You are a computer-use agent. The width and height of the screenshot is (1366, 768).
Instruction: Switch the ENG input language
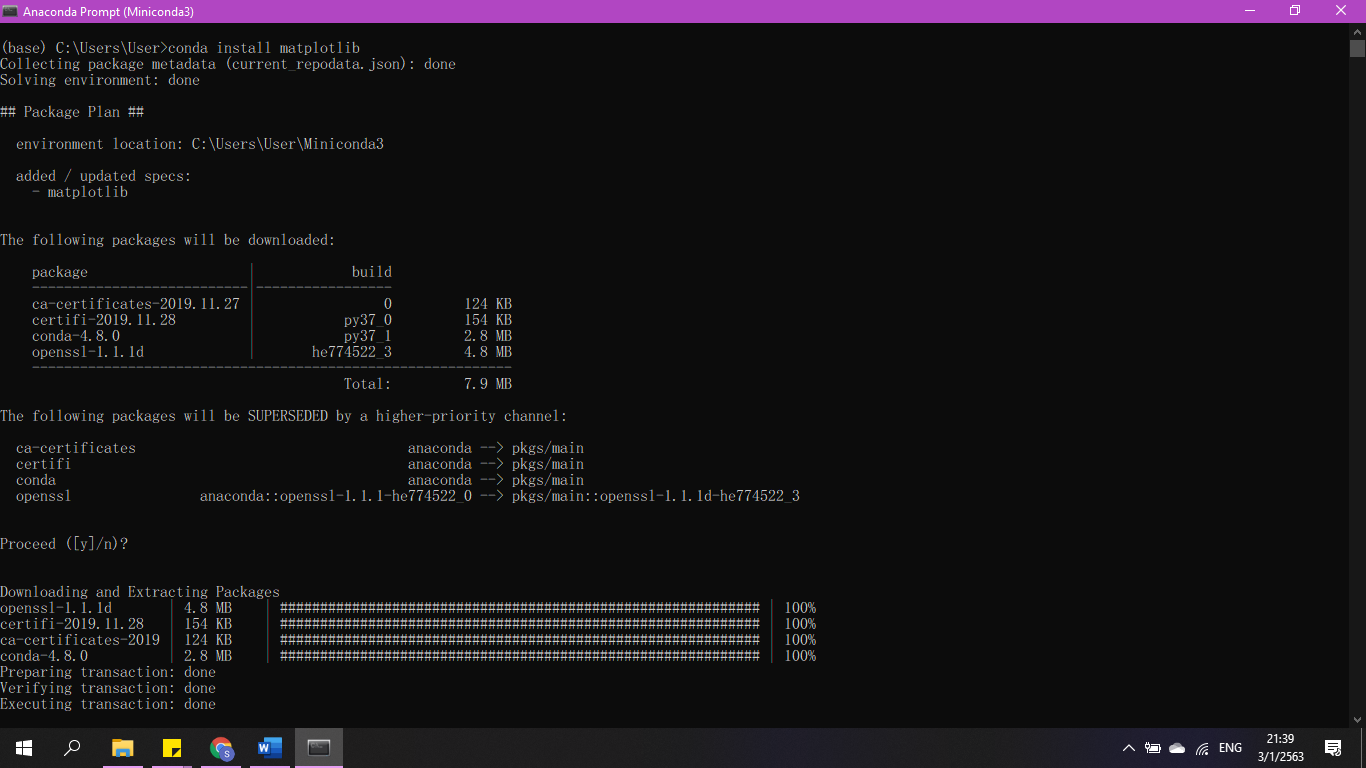[x=1230, y=748]
